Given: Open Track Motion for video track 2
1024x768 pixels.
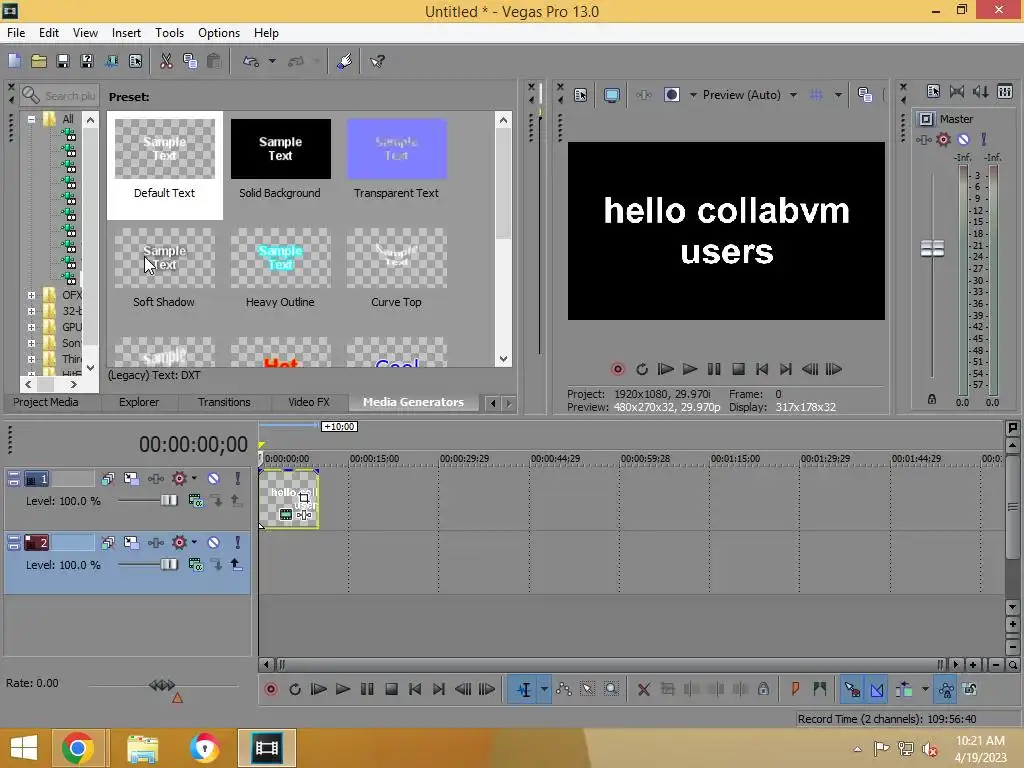Looking at the screenshot, I should click(131, 543).
